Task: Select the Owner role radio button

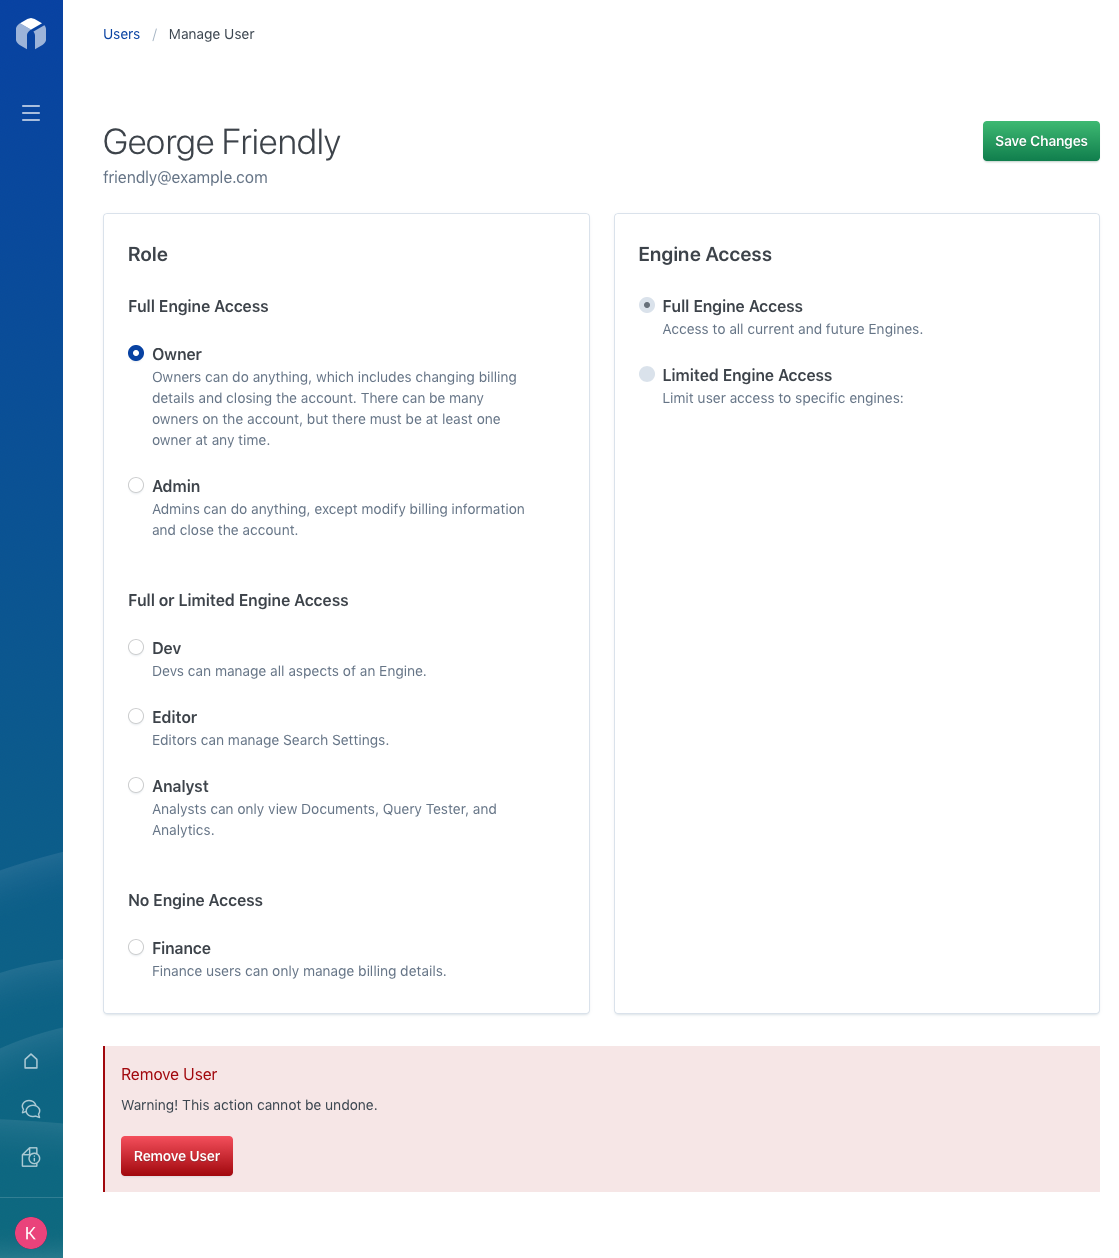Action: coord(136,353)
